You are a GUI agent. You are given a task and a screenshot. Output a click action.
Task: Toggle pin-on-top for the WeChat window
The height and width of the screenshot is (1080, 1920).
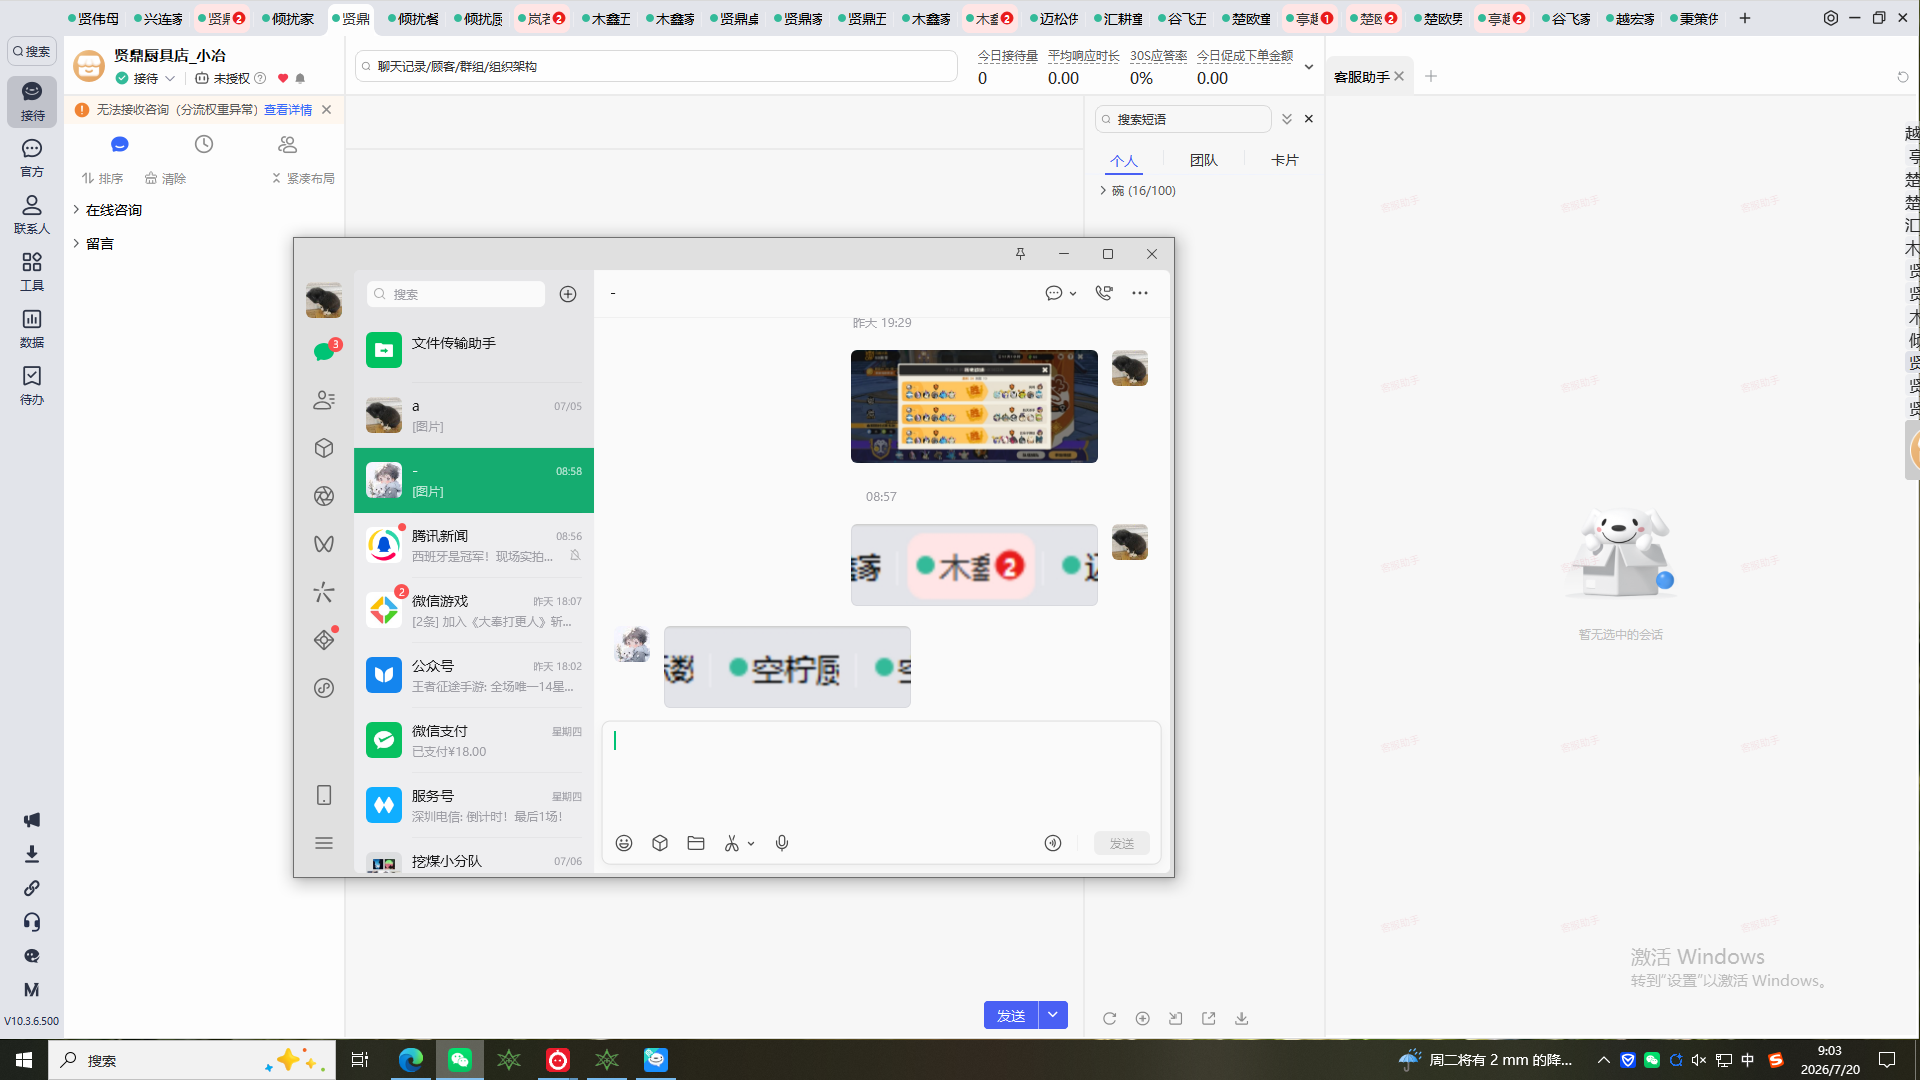(1020, 254)
